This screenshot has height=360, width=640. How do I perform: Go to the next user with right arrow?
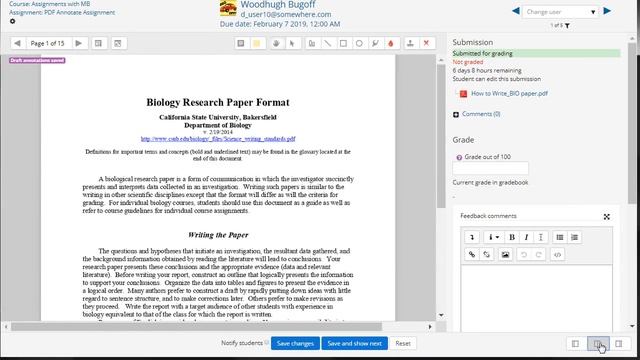point(607,11)
